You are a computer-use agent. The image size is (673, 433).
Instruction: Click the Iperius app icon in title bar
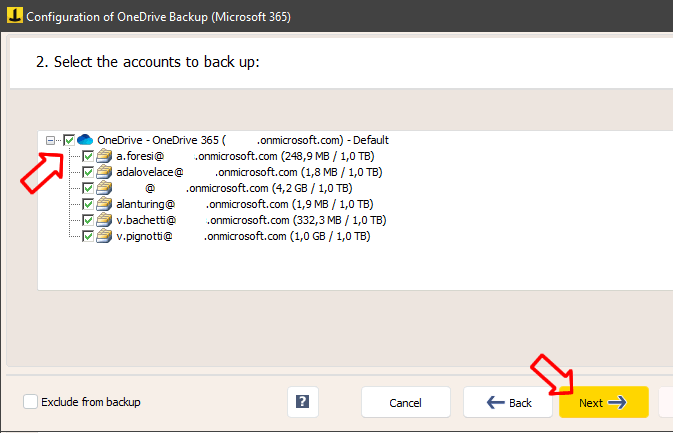point(12,17)
